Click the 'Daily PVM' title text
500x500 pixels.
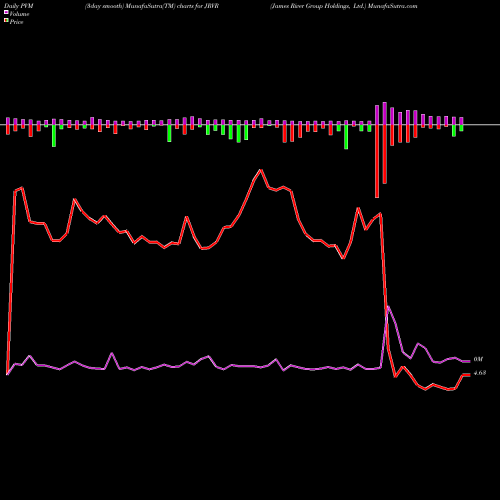click(x=19, y=6)
